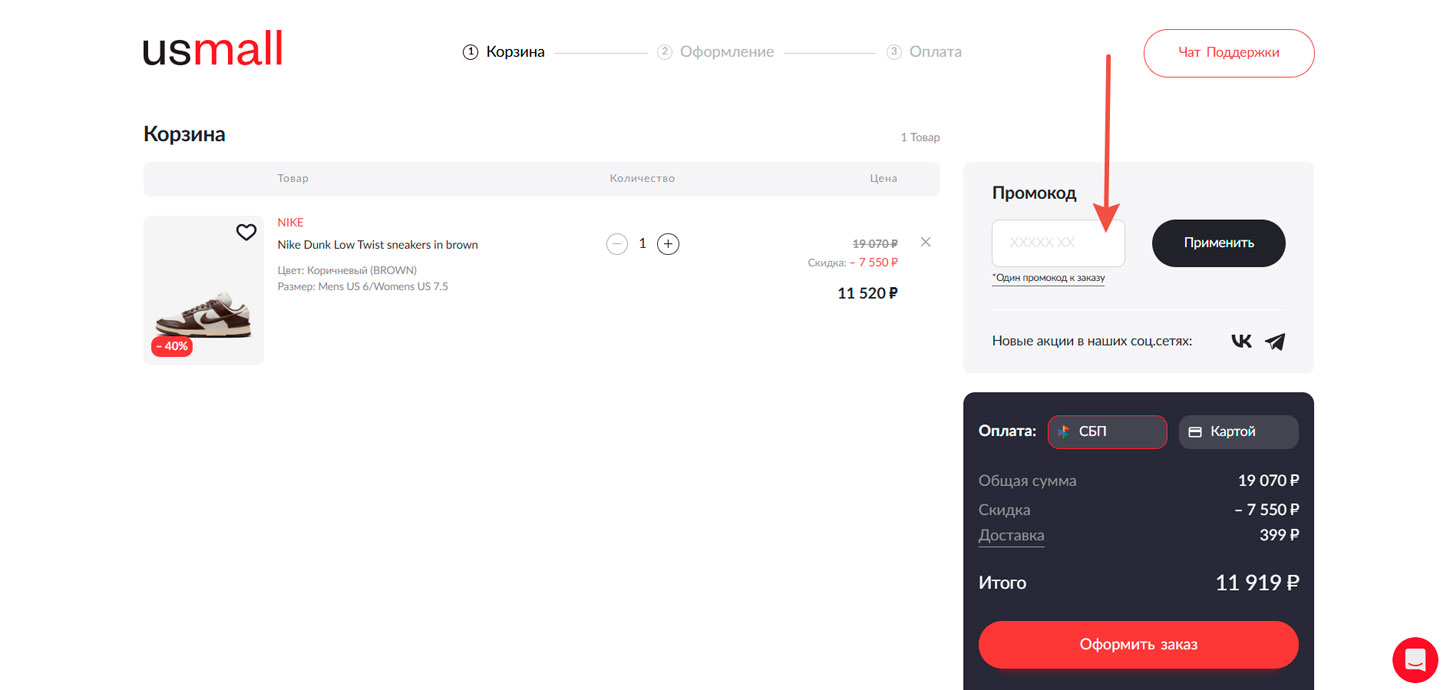Click the summary discount − 7 550 ₽
Screen dimensions: 1450x690
pyautogui.click(x=1266, y=510)
